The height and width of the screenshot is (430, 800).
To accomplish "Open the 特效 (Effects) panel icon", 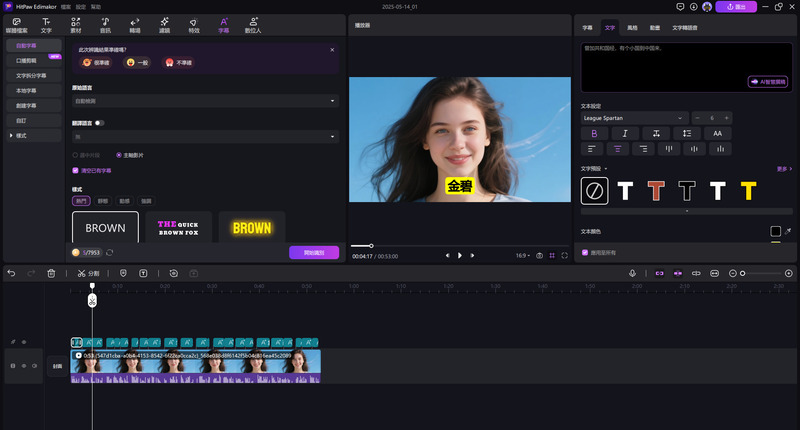I will coord(193,23).
